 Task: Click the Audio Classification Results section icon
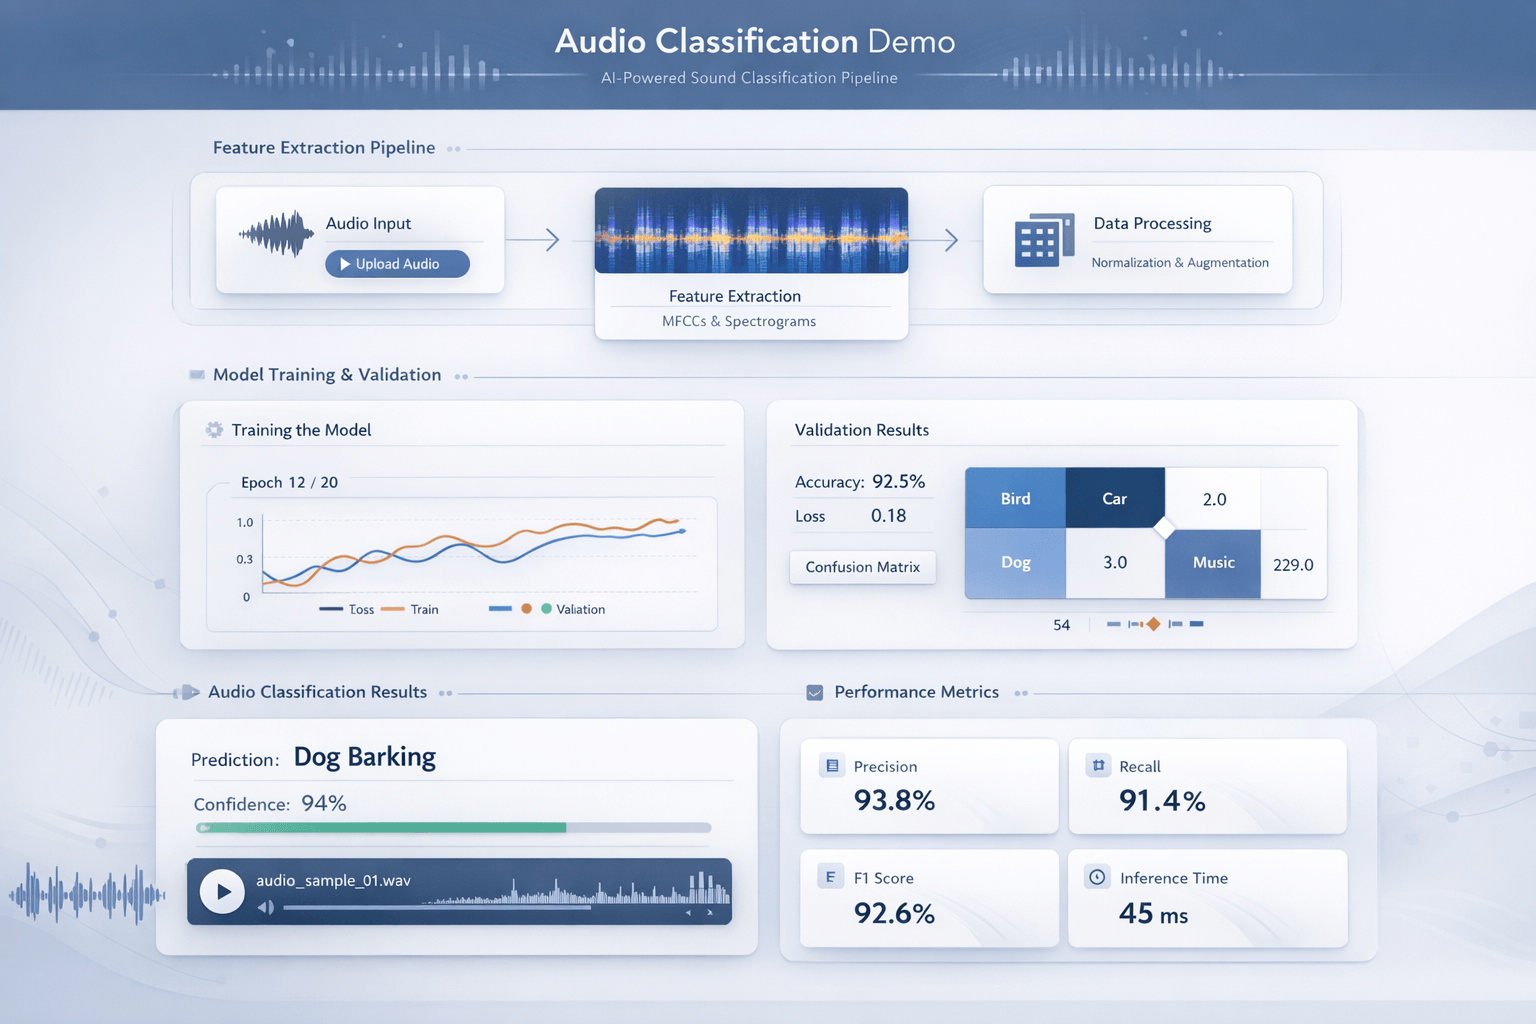coord(188,690)
